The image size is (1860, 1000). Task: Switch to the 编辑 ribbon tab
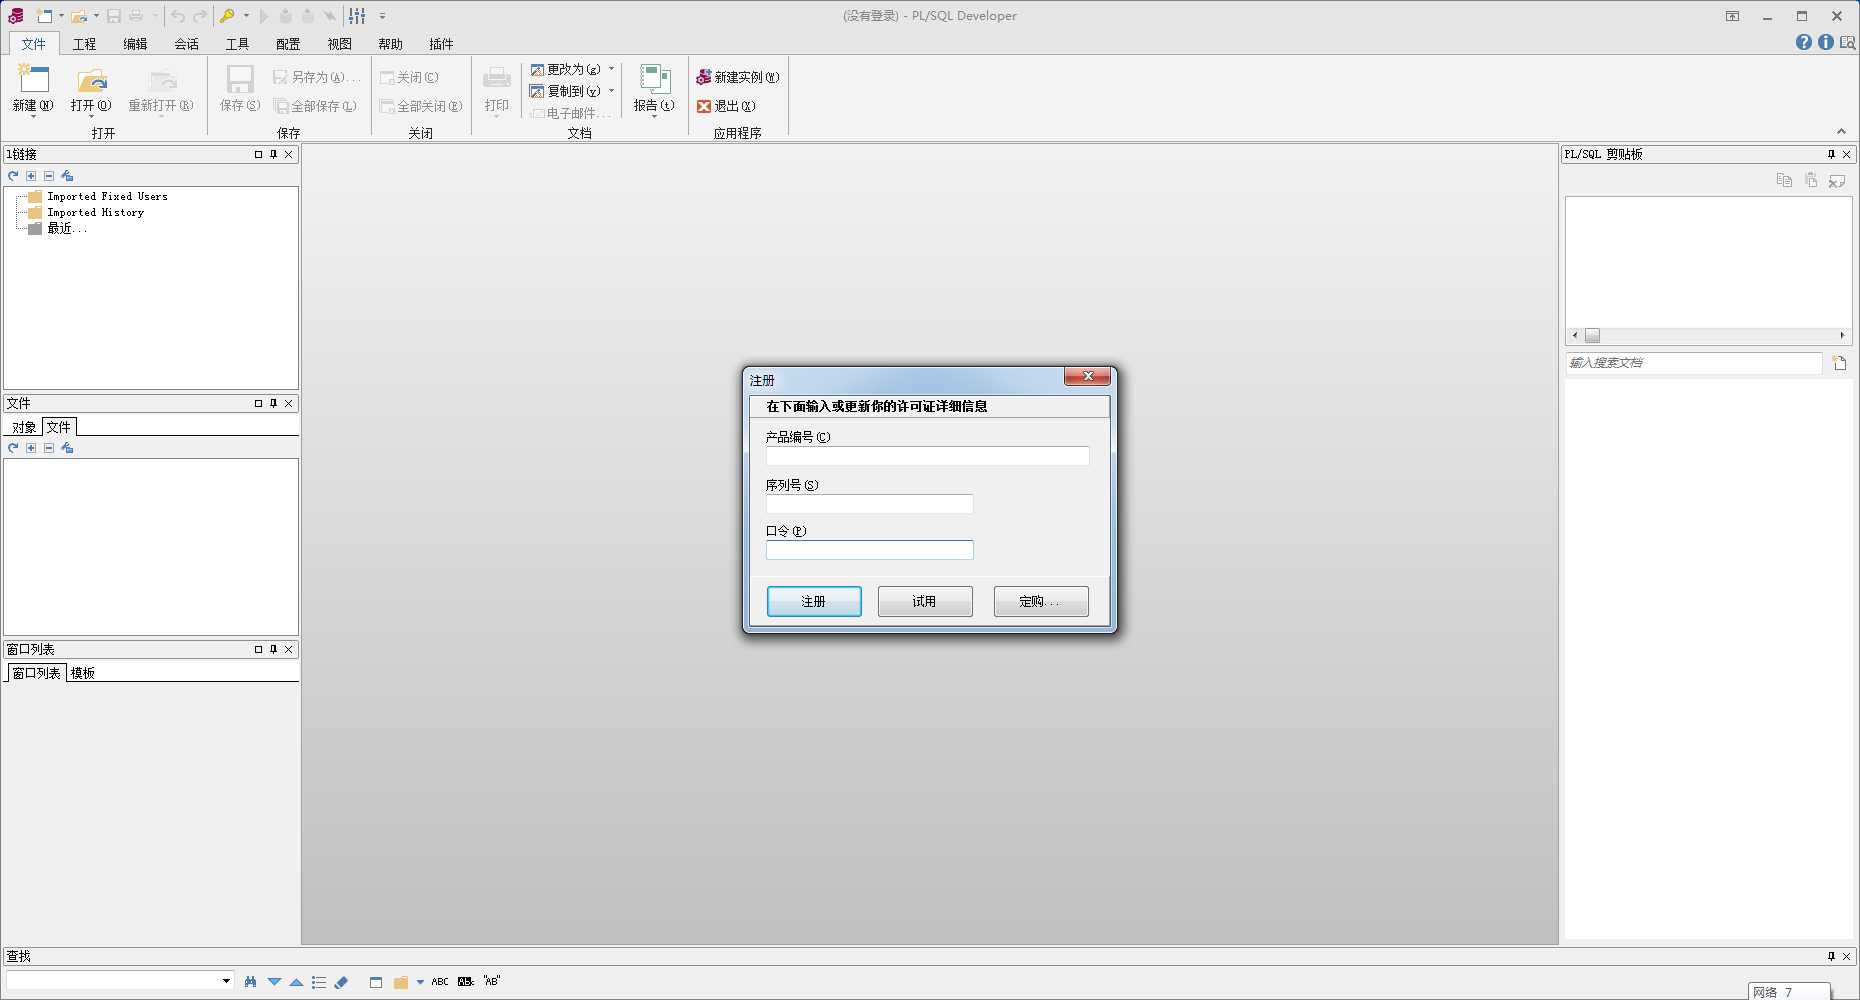coord(135,44)
